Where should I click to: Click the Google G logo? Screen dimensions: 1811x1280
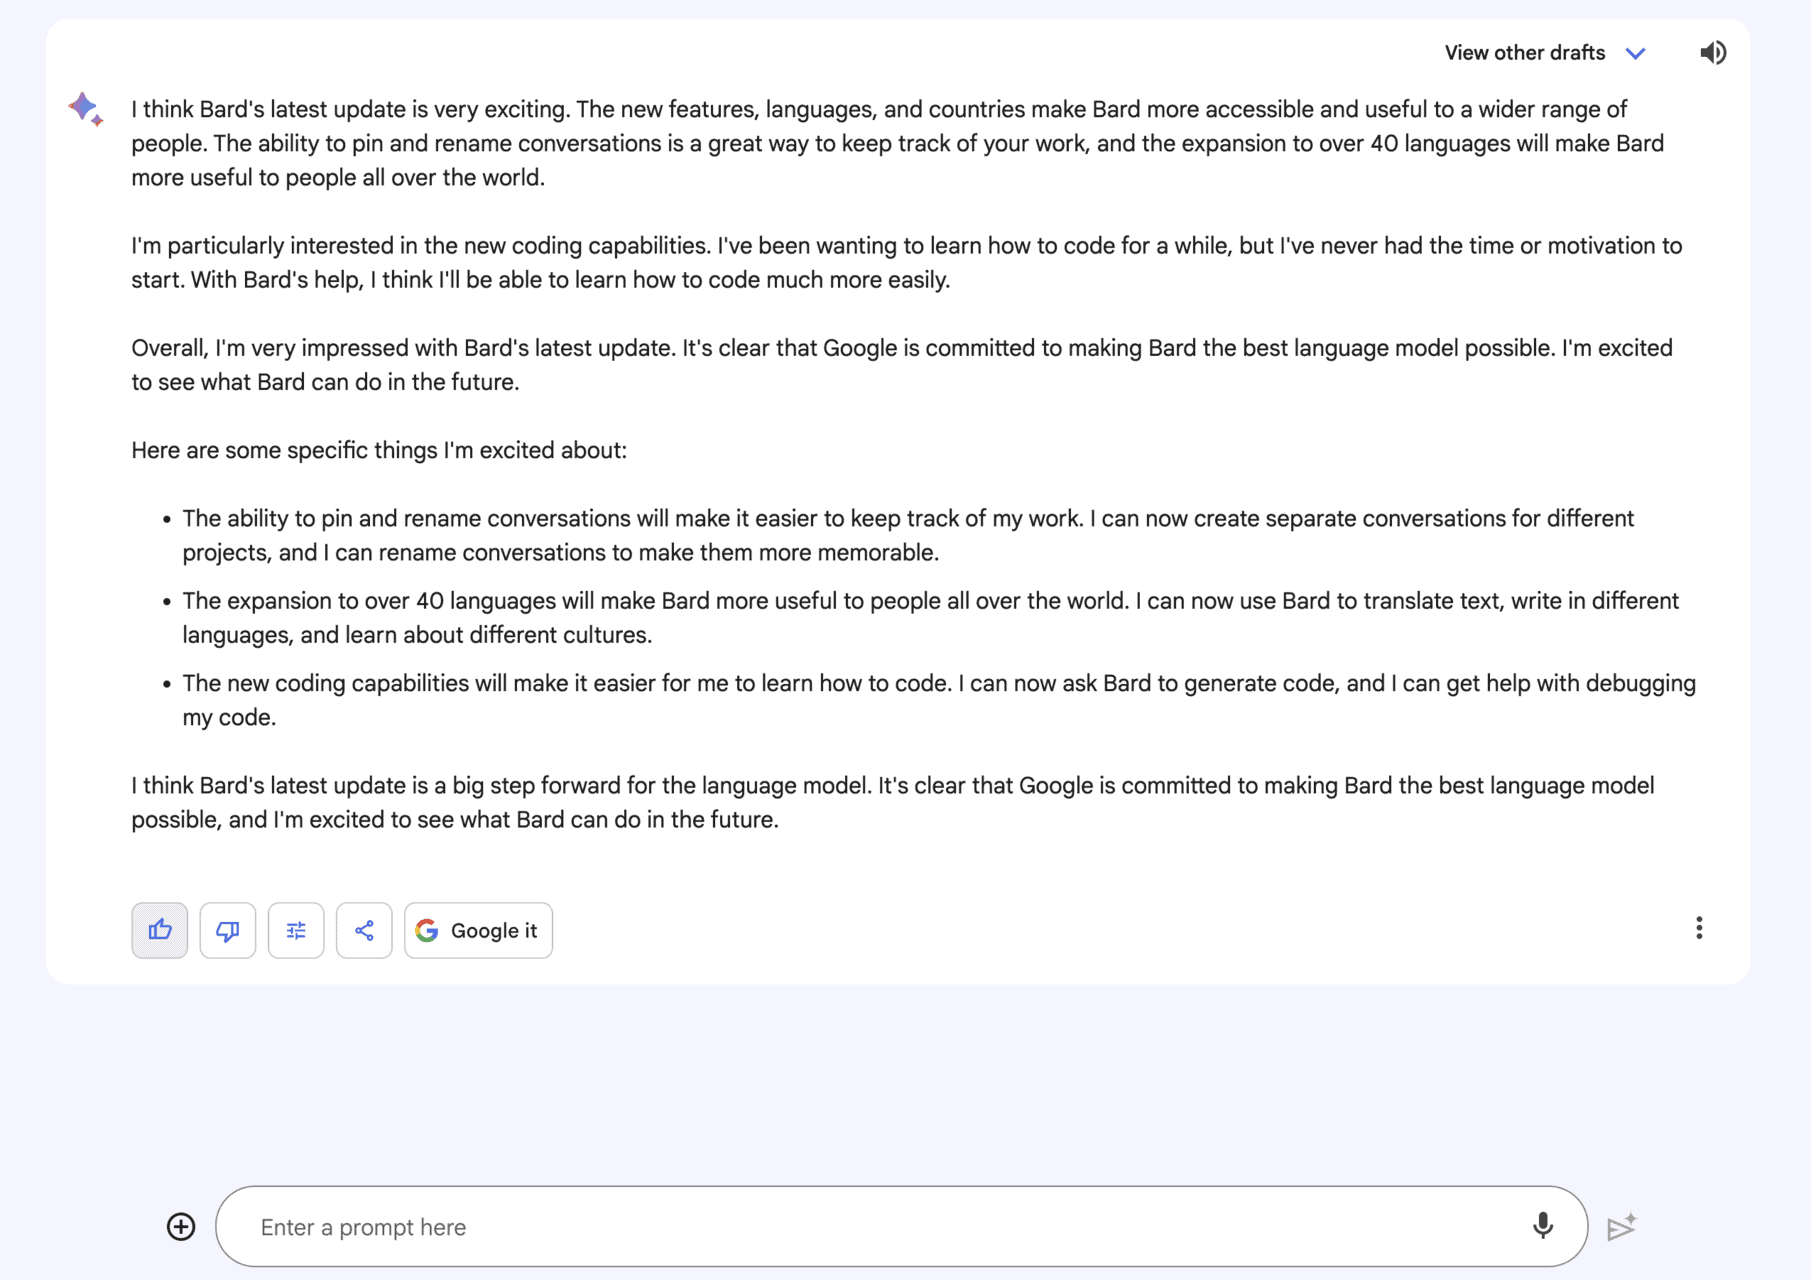click(x=427, y=930)
